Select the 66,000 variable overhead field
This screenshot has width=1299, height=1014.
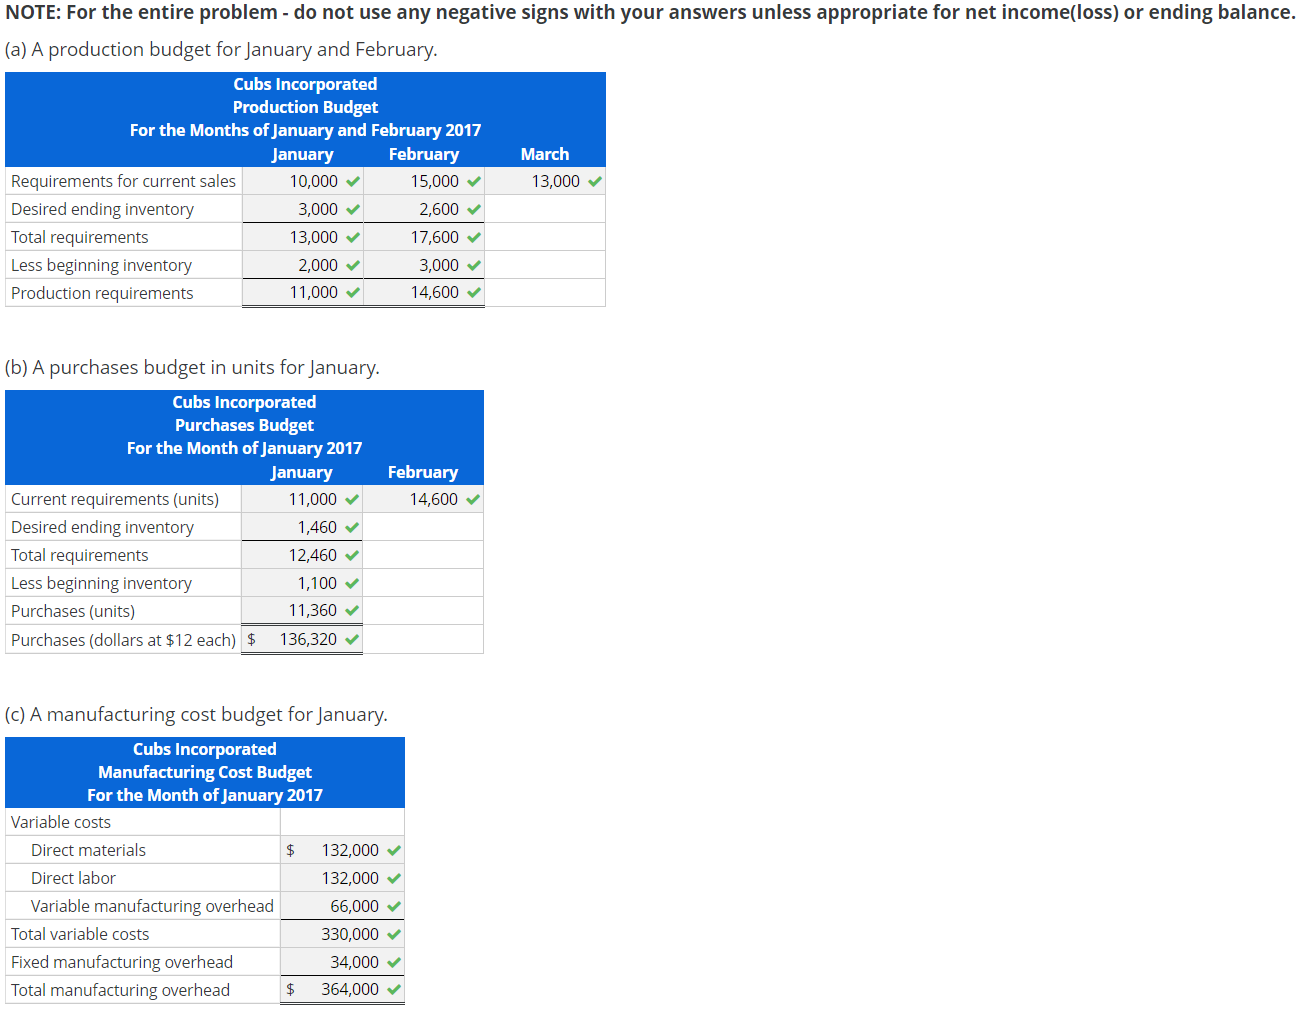[x=342, y=906]
